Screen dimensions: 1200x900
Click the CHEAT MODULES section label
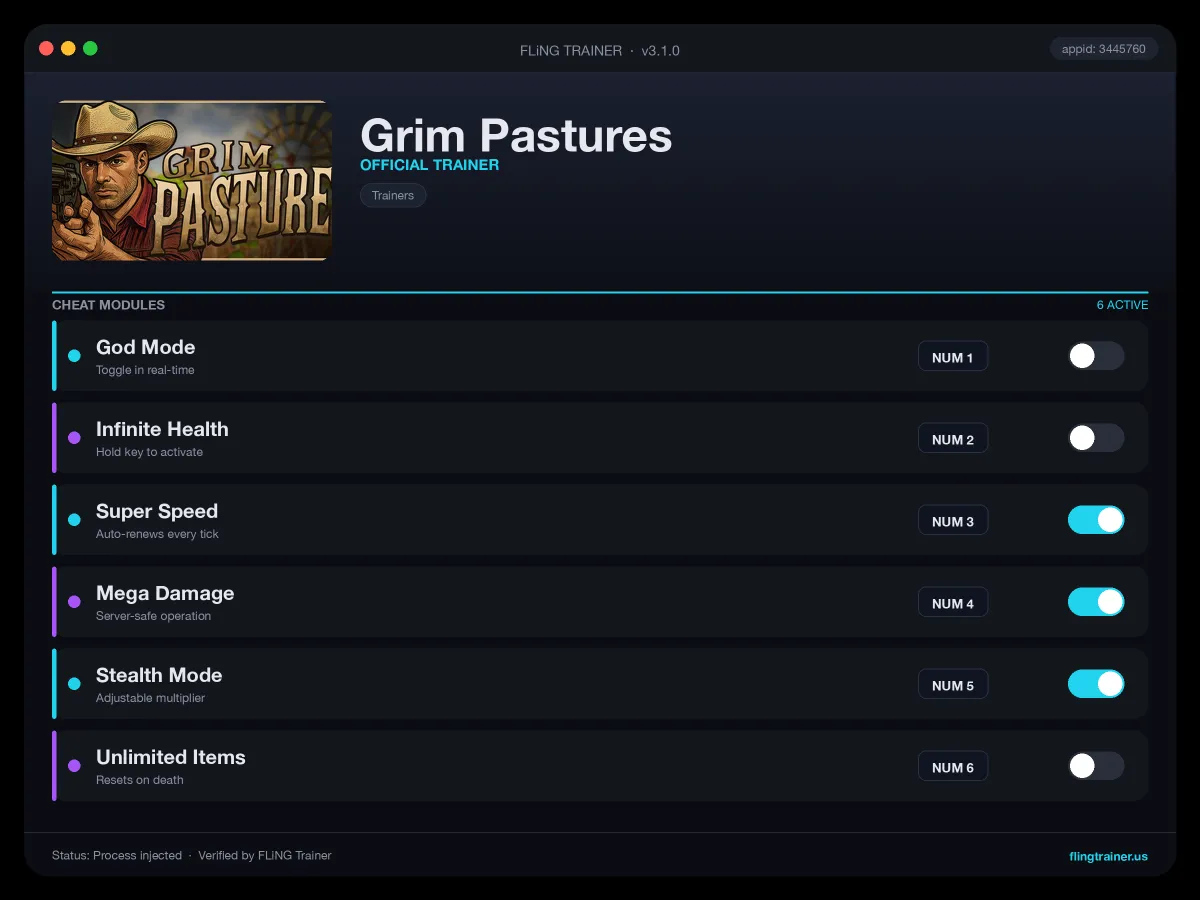(x=108, y=305)
